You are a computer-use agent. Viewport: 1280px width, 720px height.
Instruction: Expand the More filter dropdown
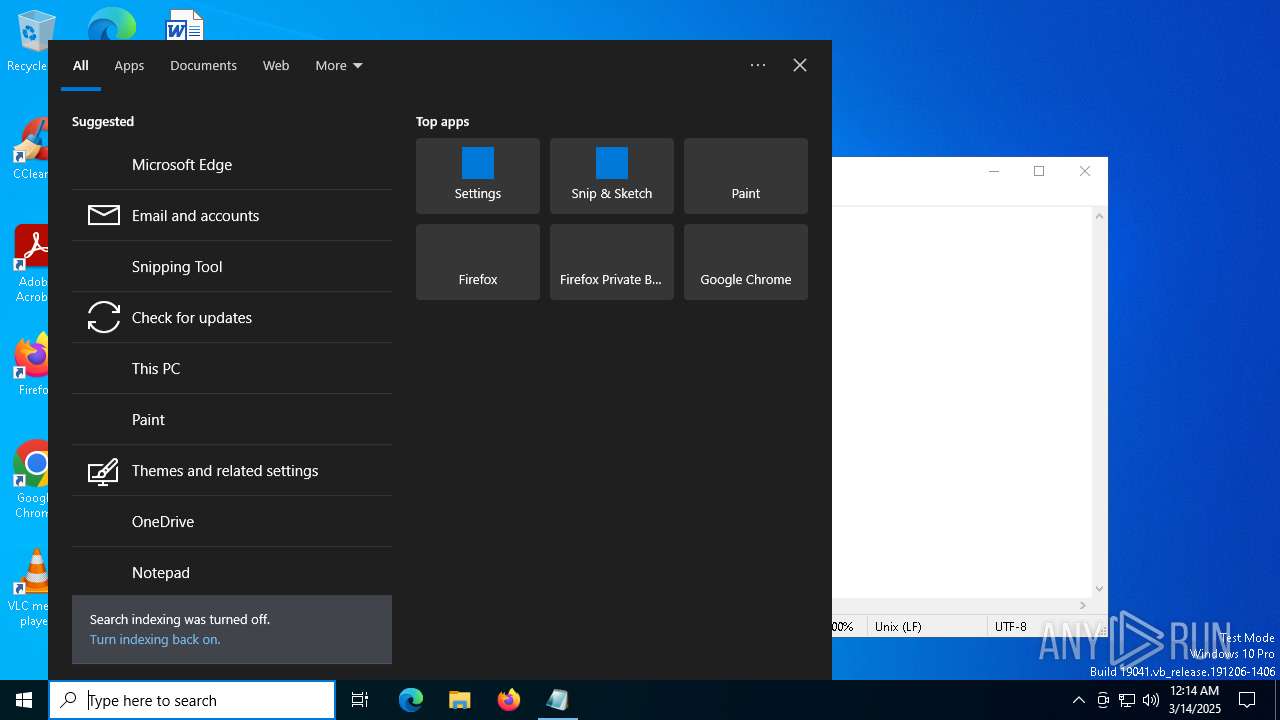339,66
